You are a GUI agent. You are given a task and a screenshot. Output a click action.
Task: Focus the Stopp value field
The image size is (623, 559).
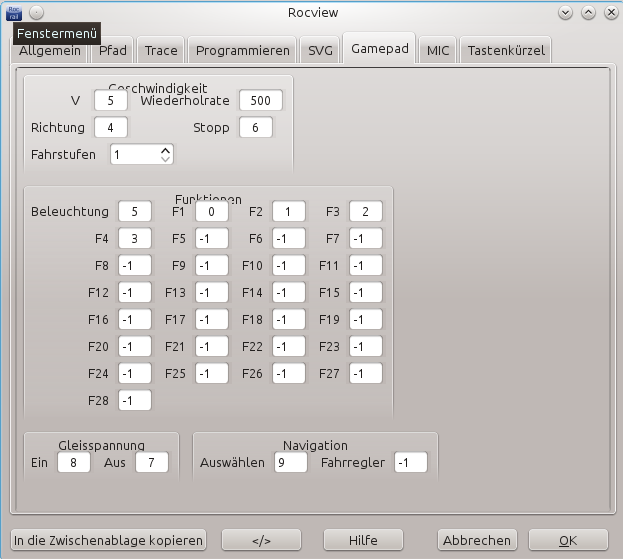(x=256, y=128)
